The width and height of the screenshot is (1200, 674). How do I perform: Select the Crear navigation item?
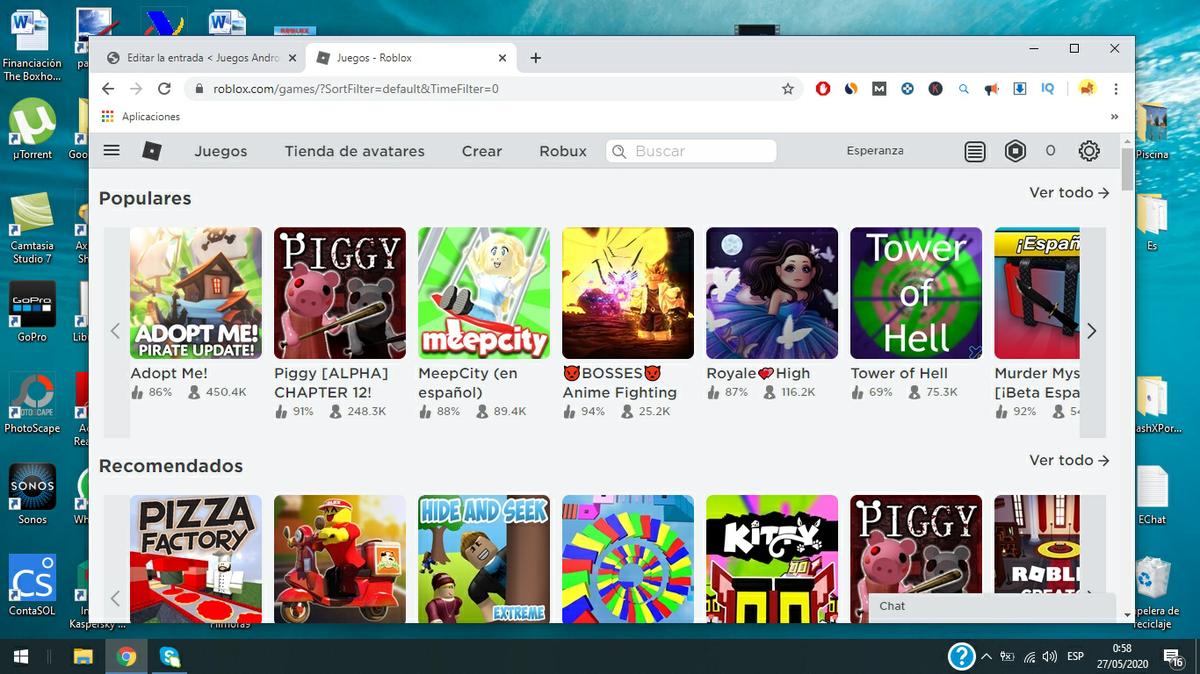click(x=481, y=150)
